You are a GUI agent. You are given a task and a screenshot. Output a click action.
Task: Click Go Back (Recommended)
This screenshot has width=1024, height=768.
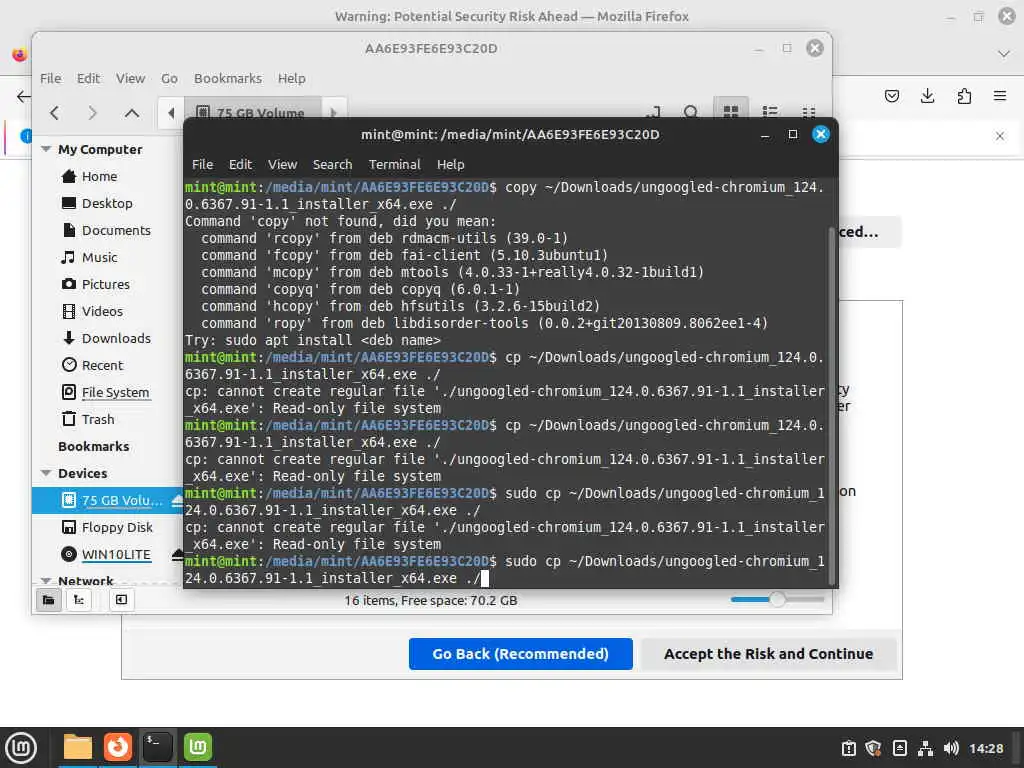pos(520,654)
